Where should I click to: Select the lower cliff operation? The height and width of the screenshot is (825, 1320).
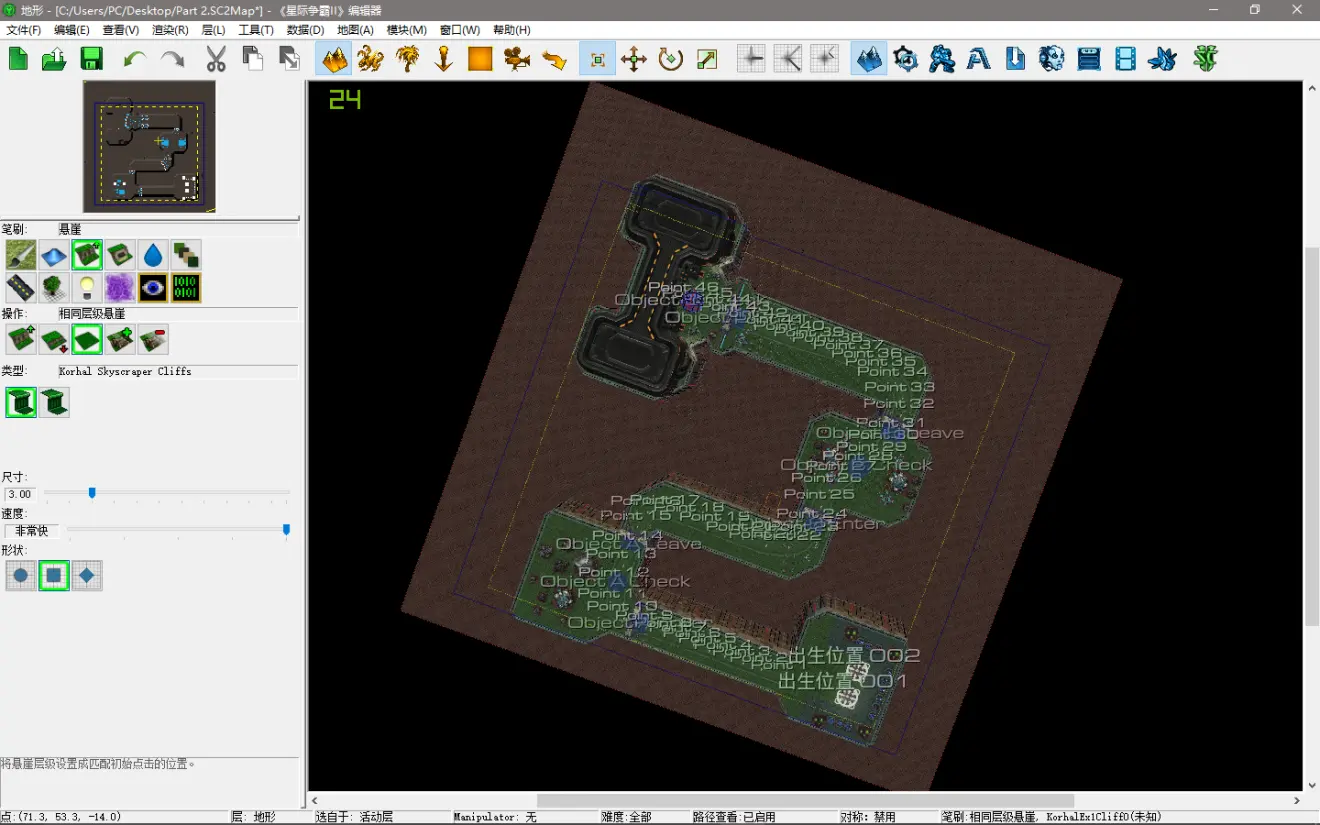click(54, 340)
